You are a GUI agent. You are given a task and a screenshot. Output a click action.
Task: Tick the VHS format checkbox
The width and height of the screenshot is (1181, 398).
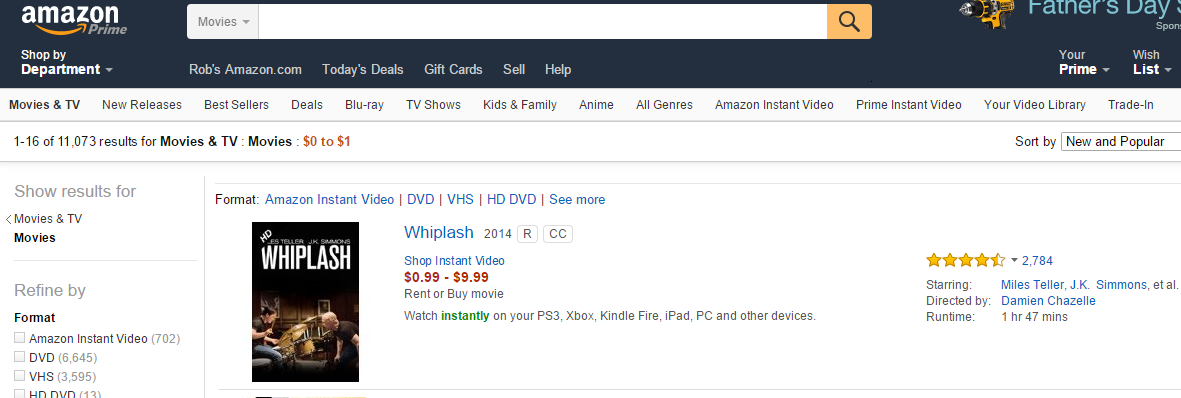(x=20, y=375)
